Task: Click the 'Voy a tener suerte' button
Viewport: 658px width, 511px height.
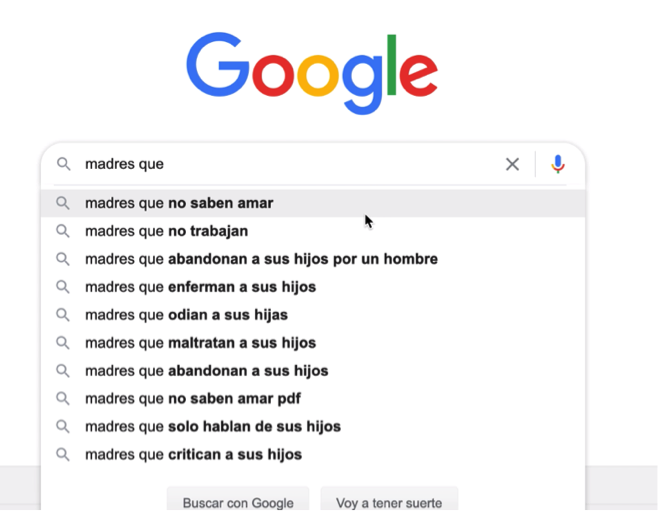Action: tap(389, 501)
